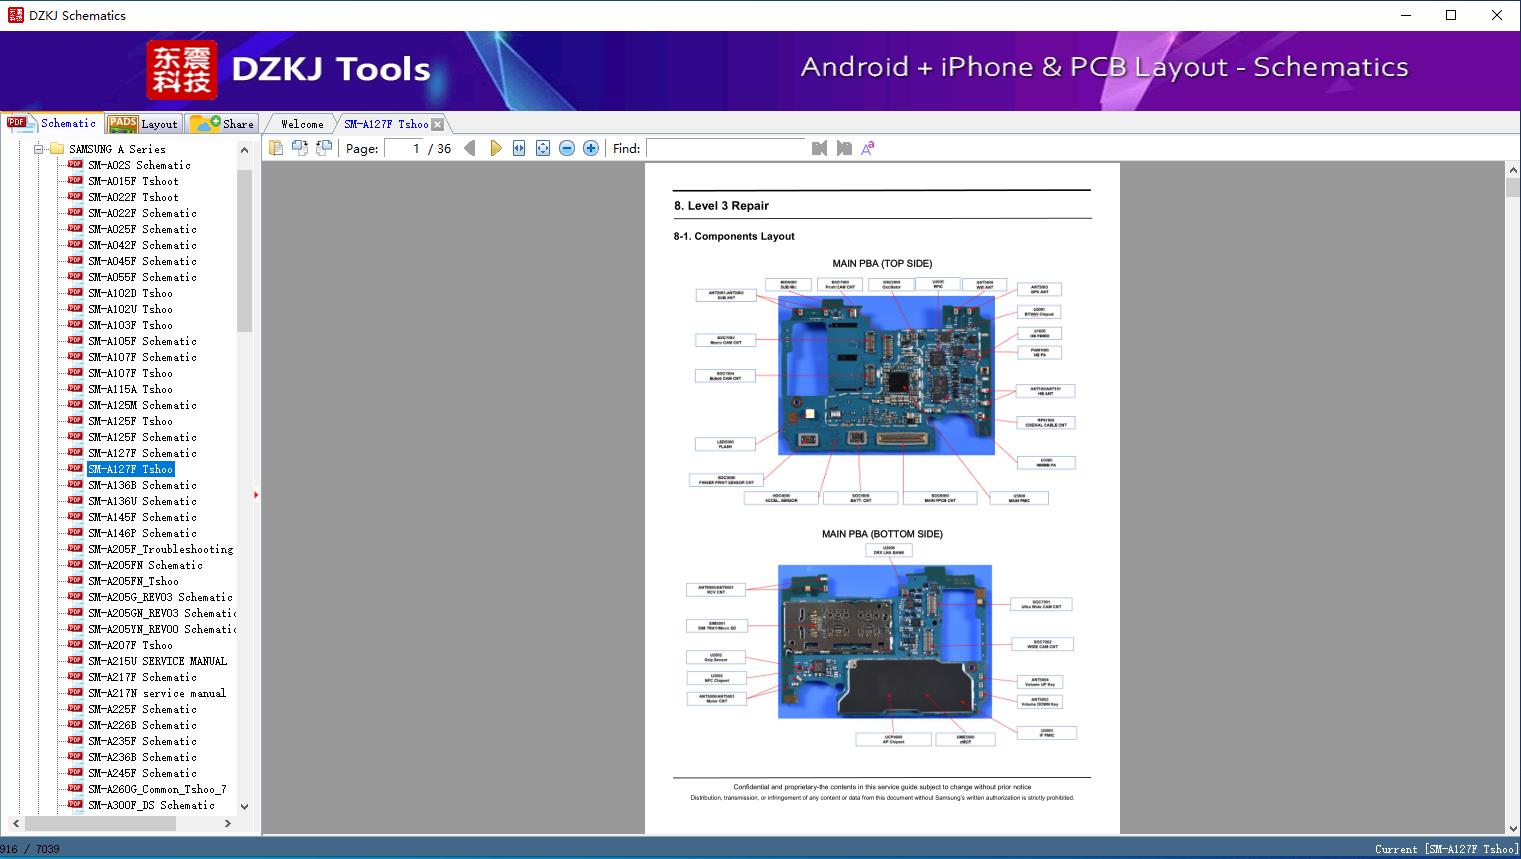Select SM-A107F Schematic tree entry

tap(142, 357)
